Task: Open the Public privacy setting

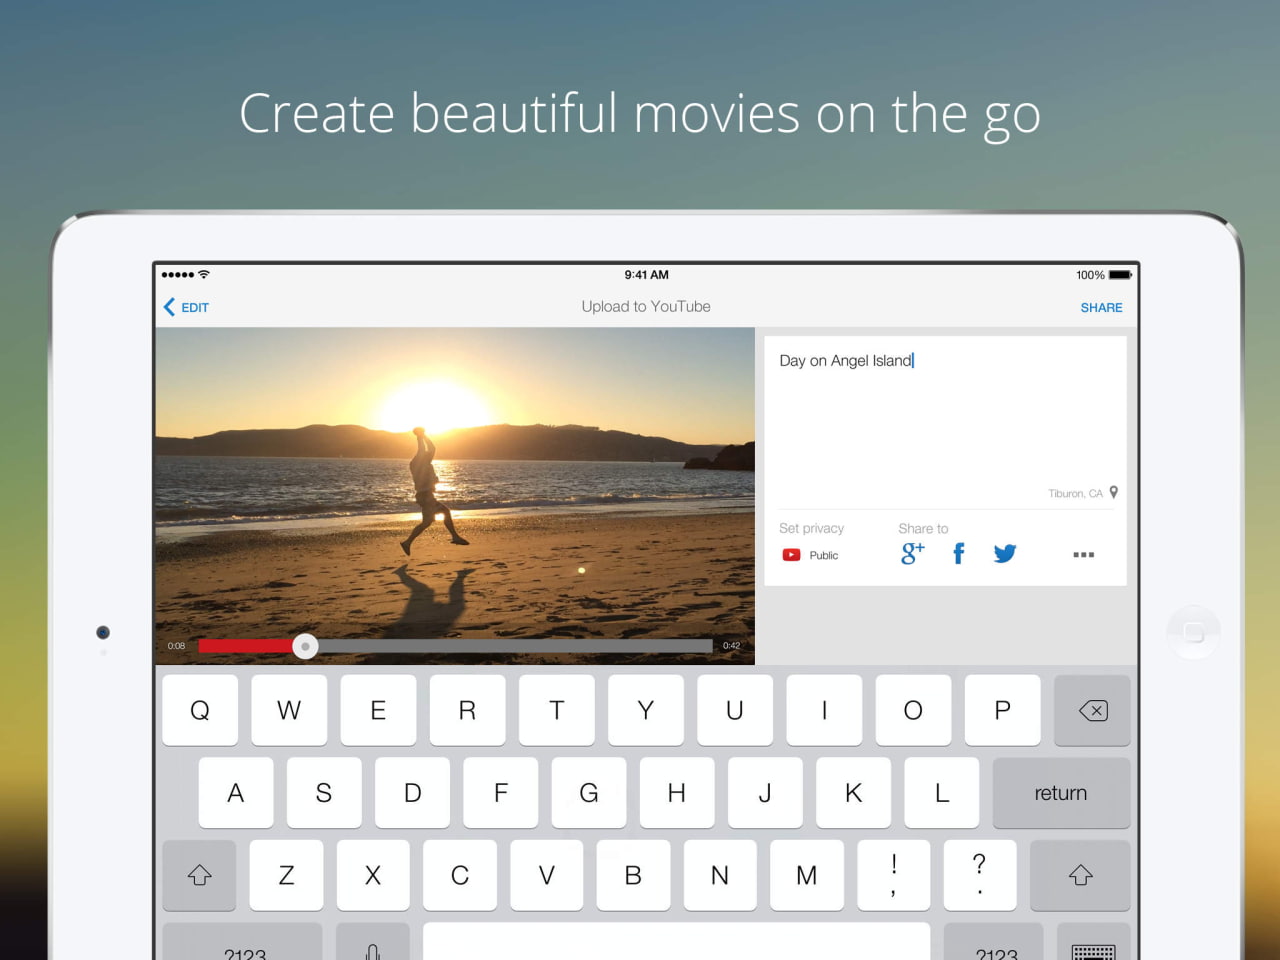Action: coord(811,555)
